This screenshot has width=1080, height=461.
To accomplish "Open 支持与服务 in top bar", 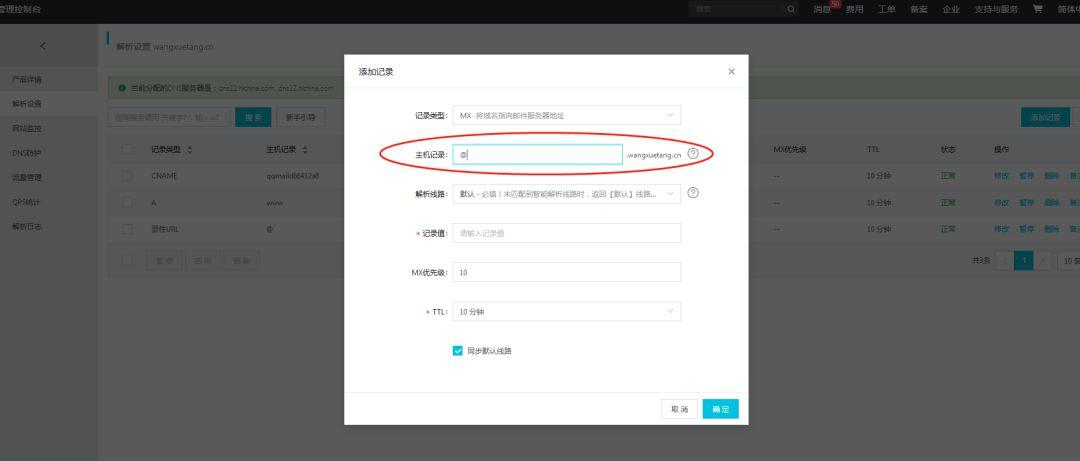I will coord(996,9).
